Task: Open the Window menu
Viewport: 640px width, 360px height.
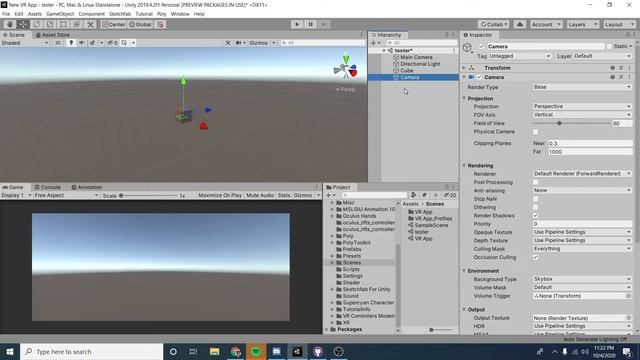Action: pos(180,14)
